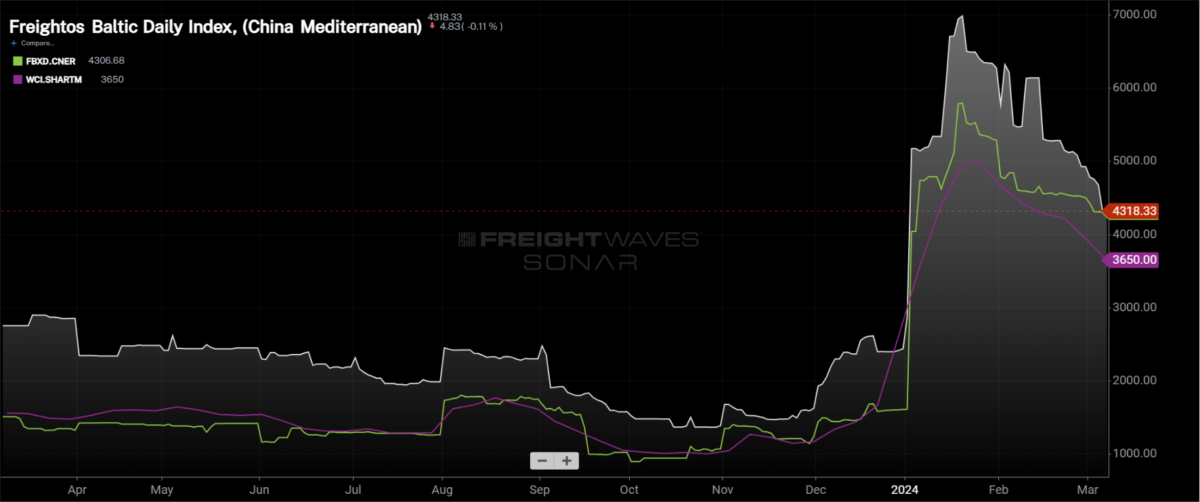Screen dimensions: 1200x502
Task: Click the May label on the time axis
Action: [164, 491]
